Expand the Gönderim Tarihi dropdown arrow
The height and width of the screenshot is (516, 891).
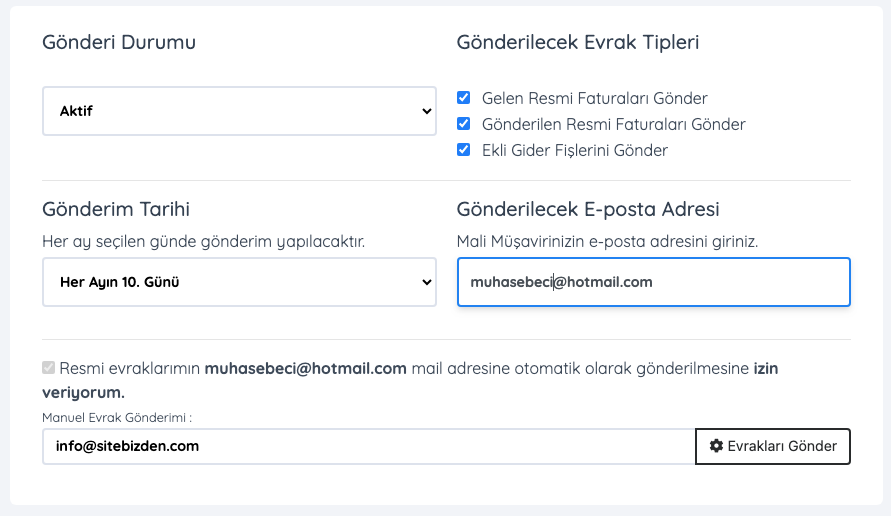tap(427, 282)
